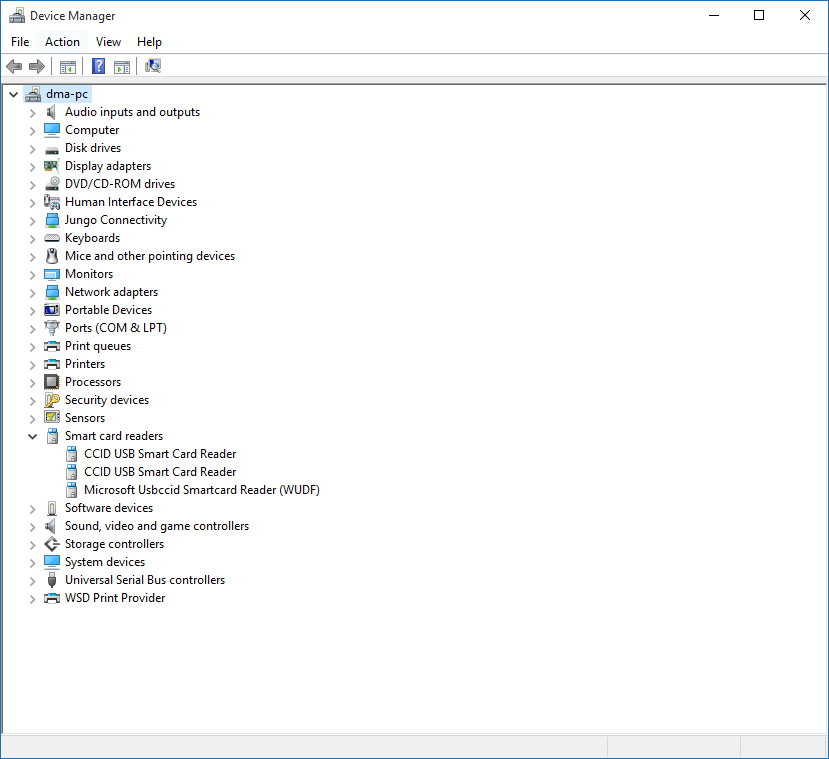829x759 pixels.
Task: Expand the Security devices category
Action: pyautogui.click(x=33, y=400)
